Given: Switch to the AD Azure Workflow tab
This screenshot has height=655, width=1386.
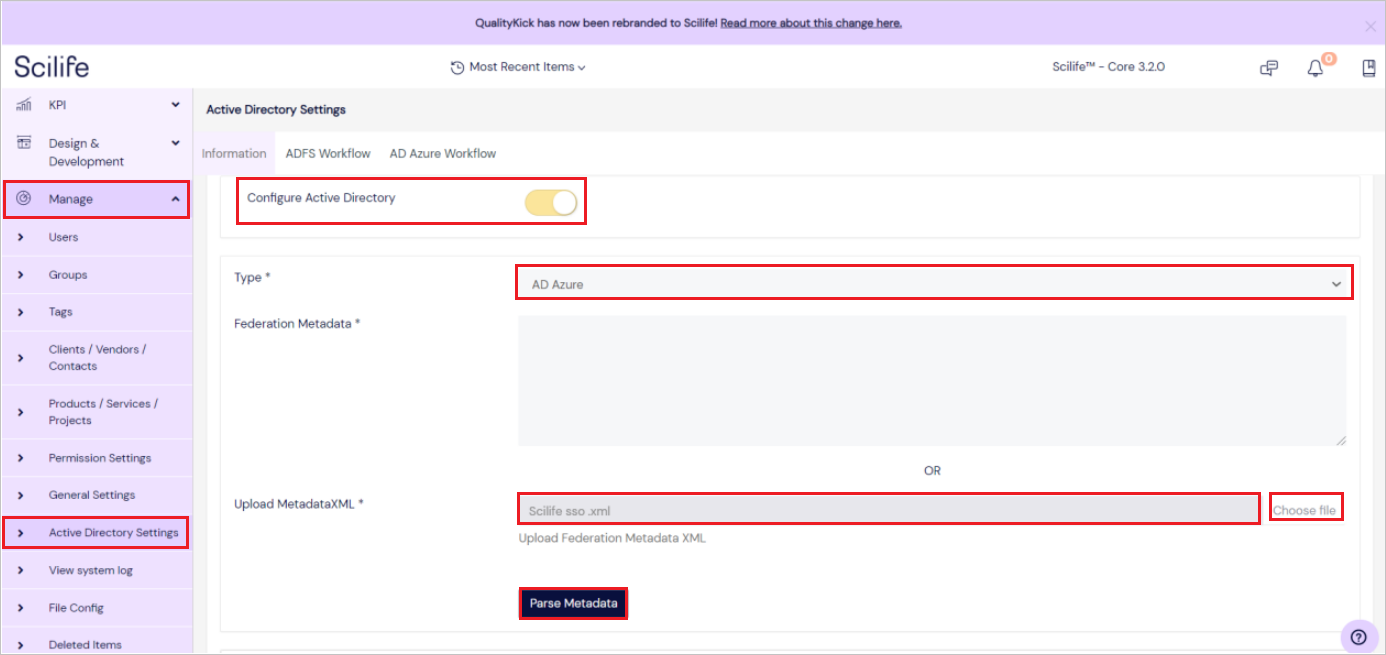Looking at the screenshot, I should pos(442,153).
